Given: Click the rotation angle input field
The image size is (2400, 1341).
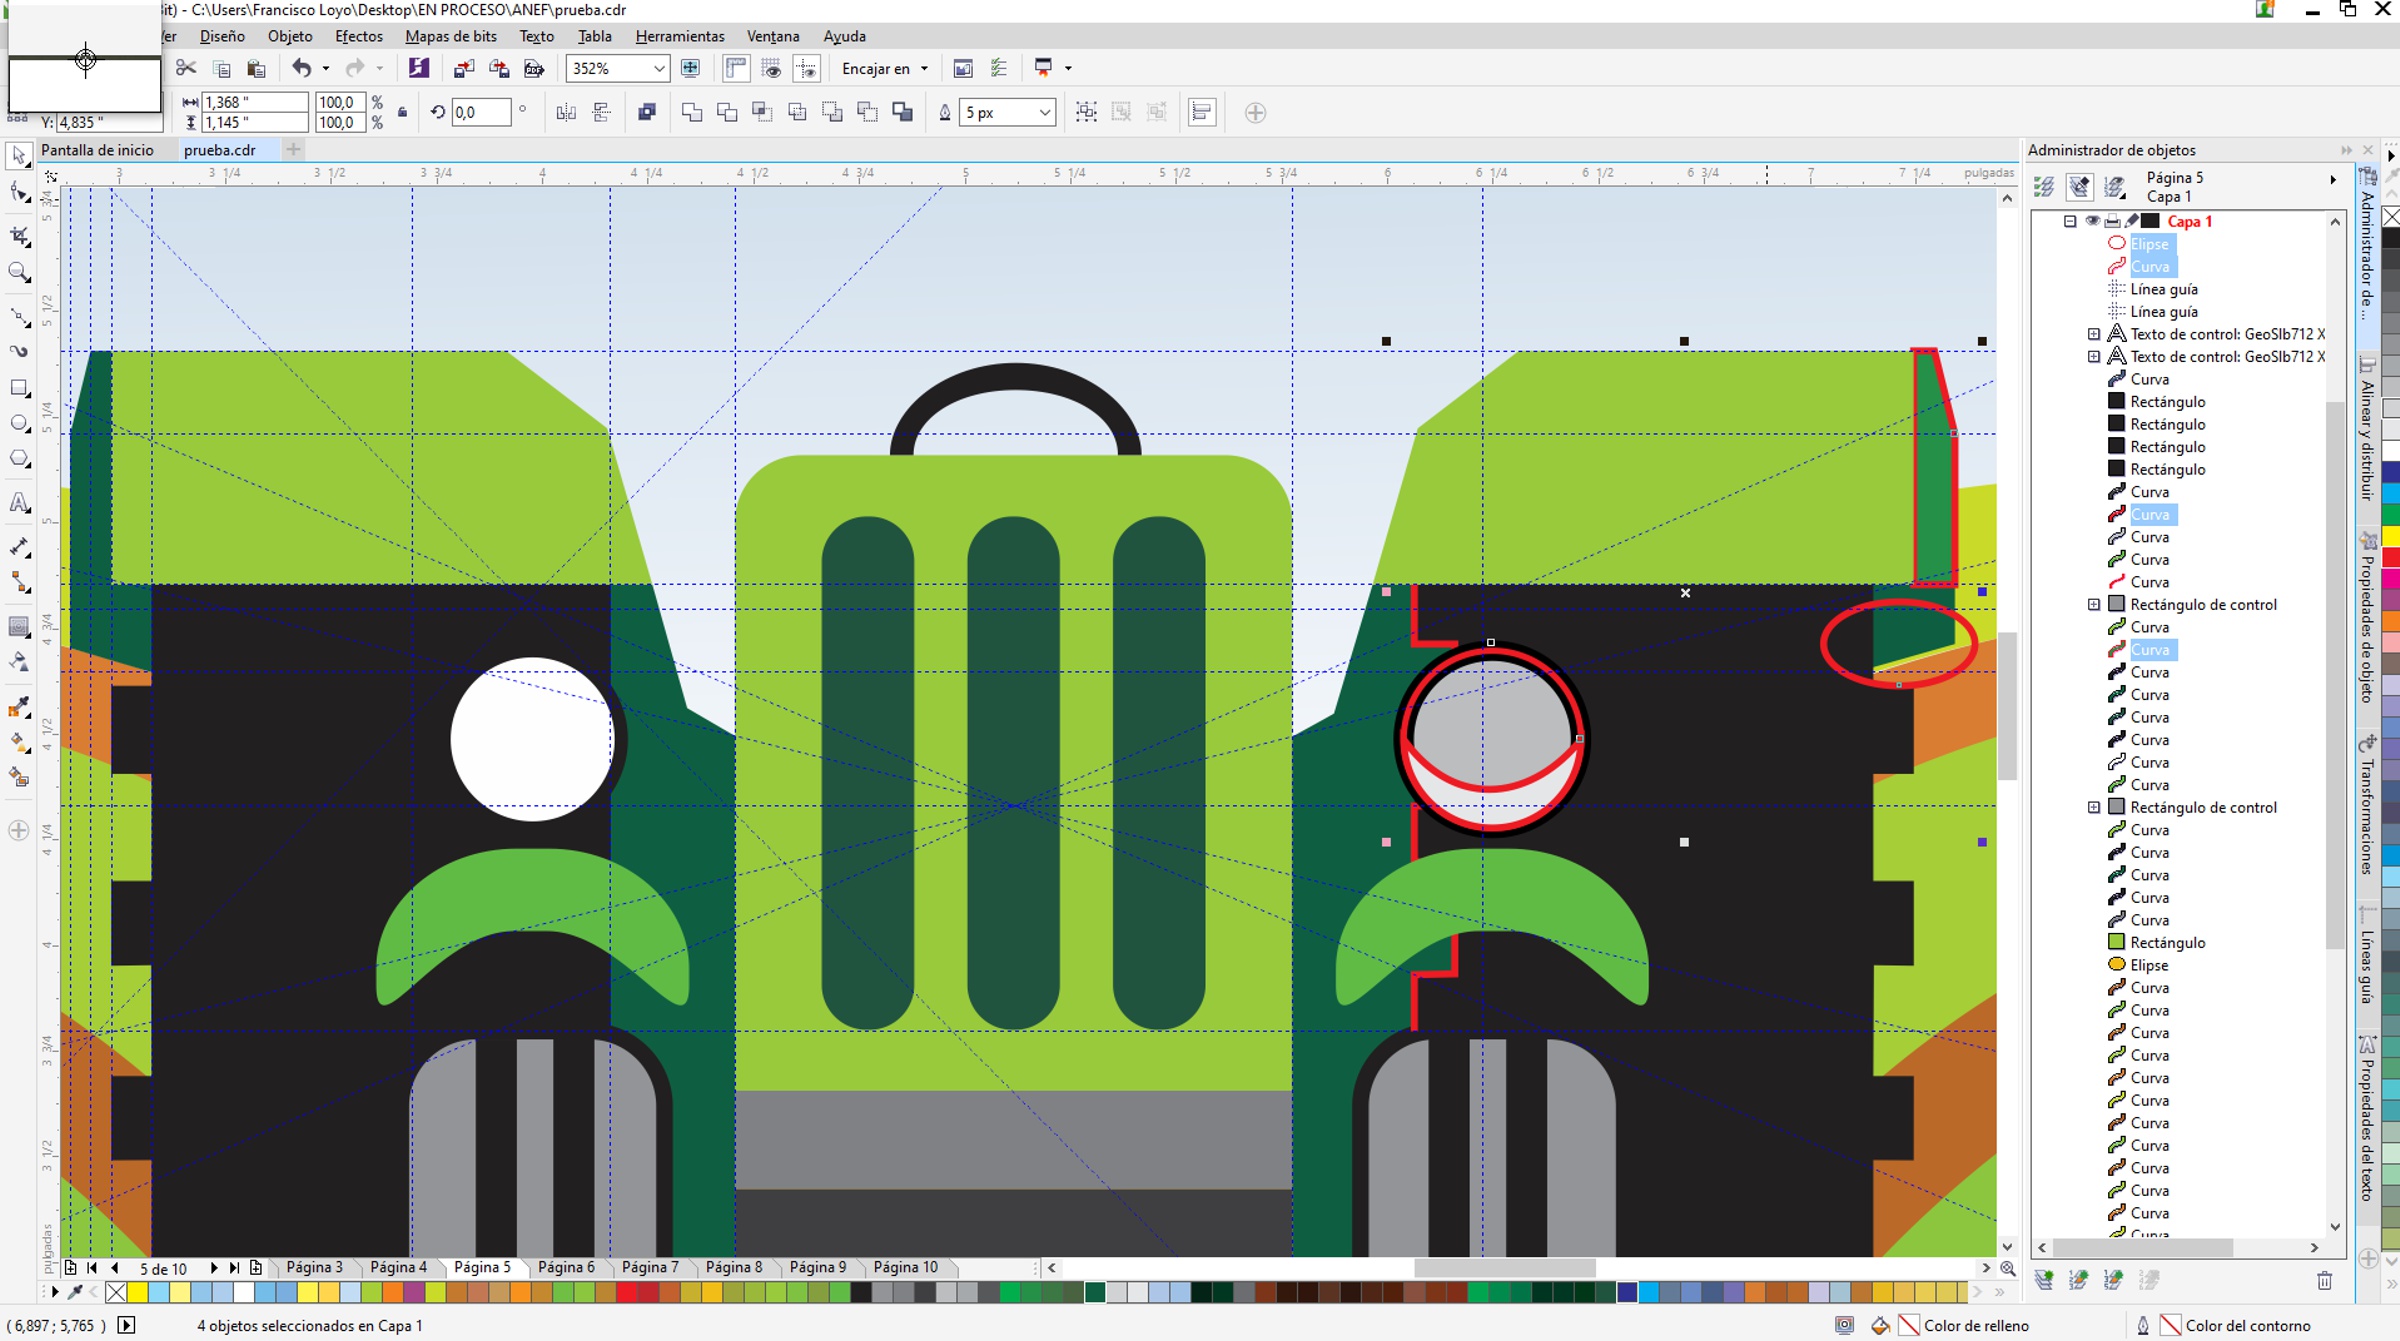Looking at the screenshot, I should (x=481, y=112).
